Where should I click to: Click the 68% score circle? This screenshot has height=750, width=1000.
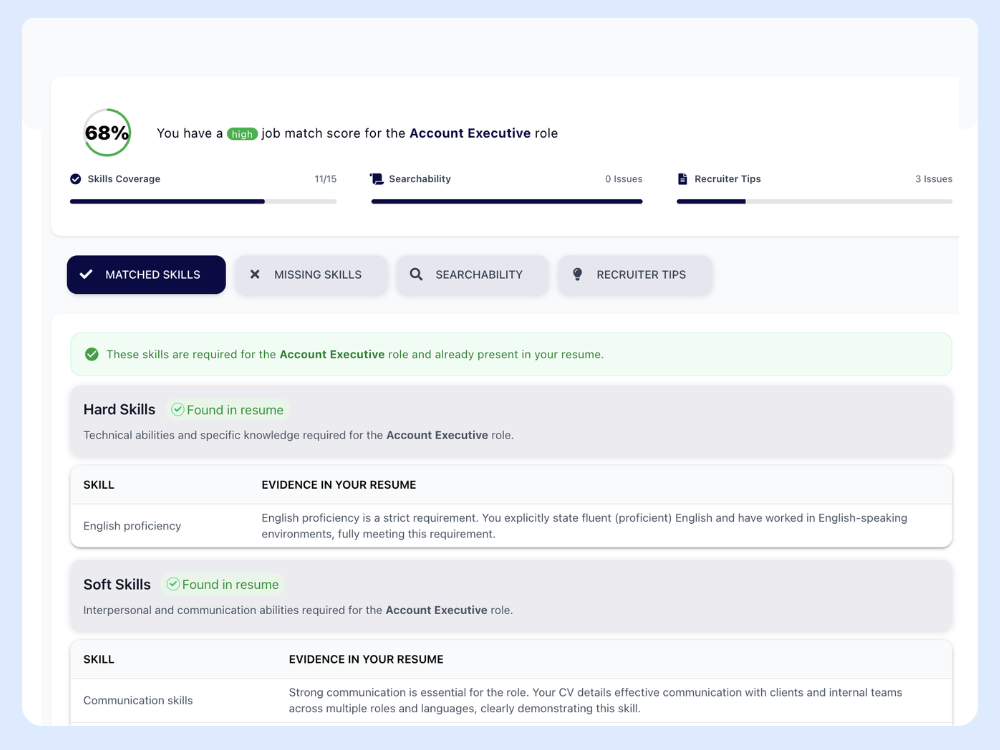point(107,133)
